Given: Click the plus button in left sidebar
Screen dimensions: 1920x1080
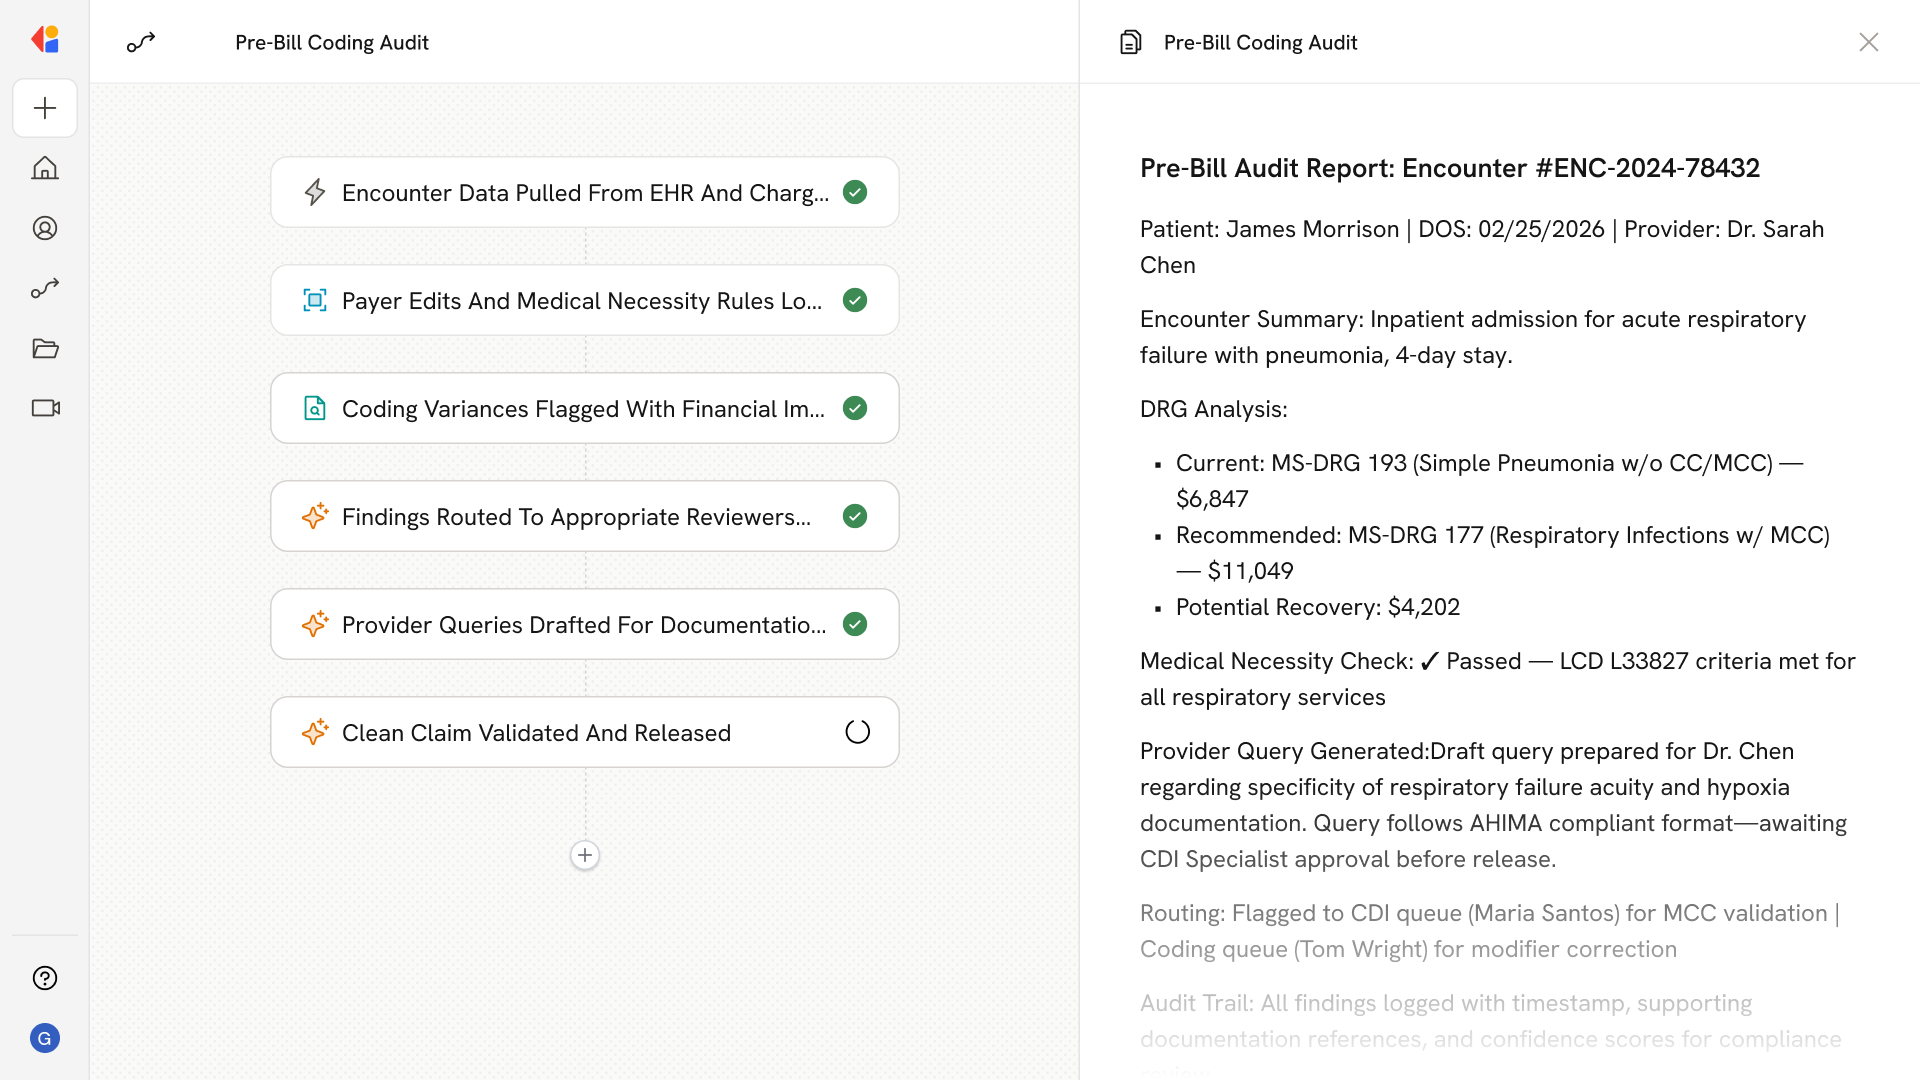Looking at the screenshot, I should pos(45,108).
